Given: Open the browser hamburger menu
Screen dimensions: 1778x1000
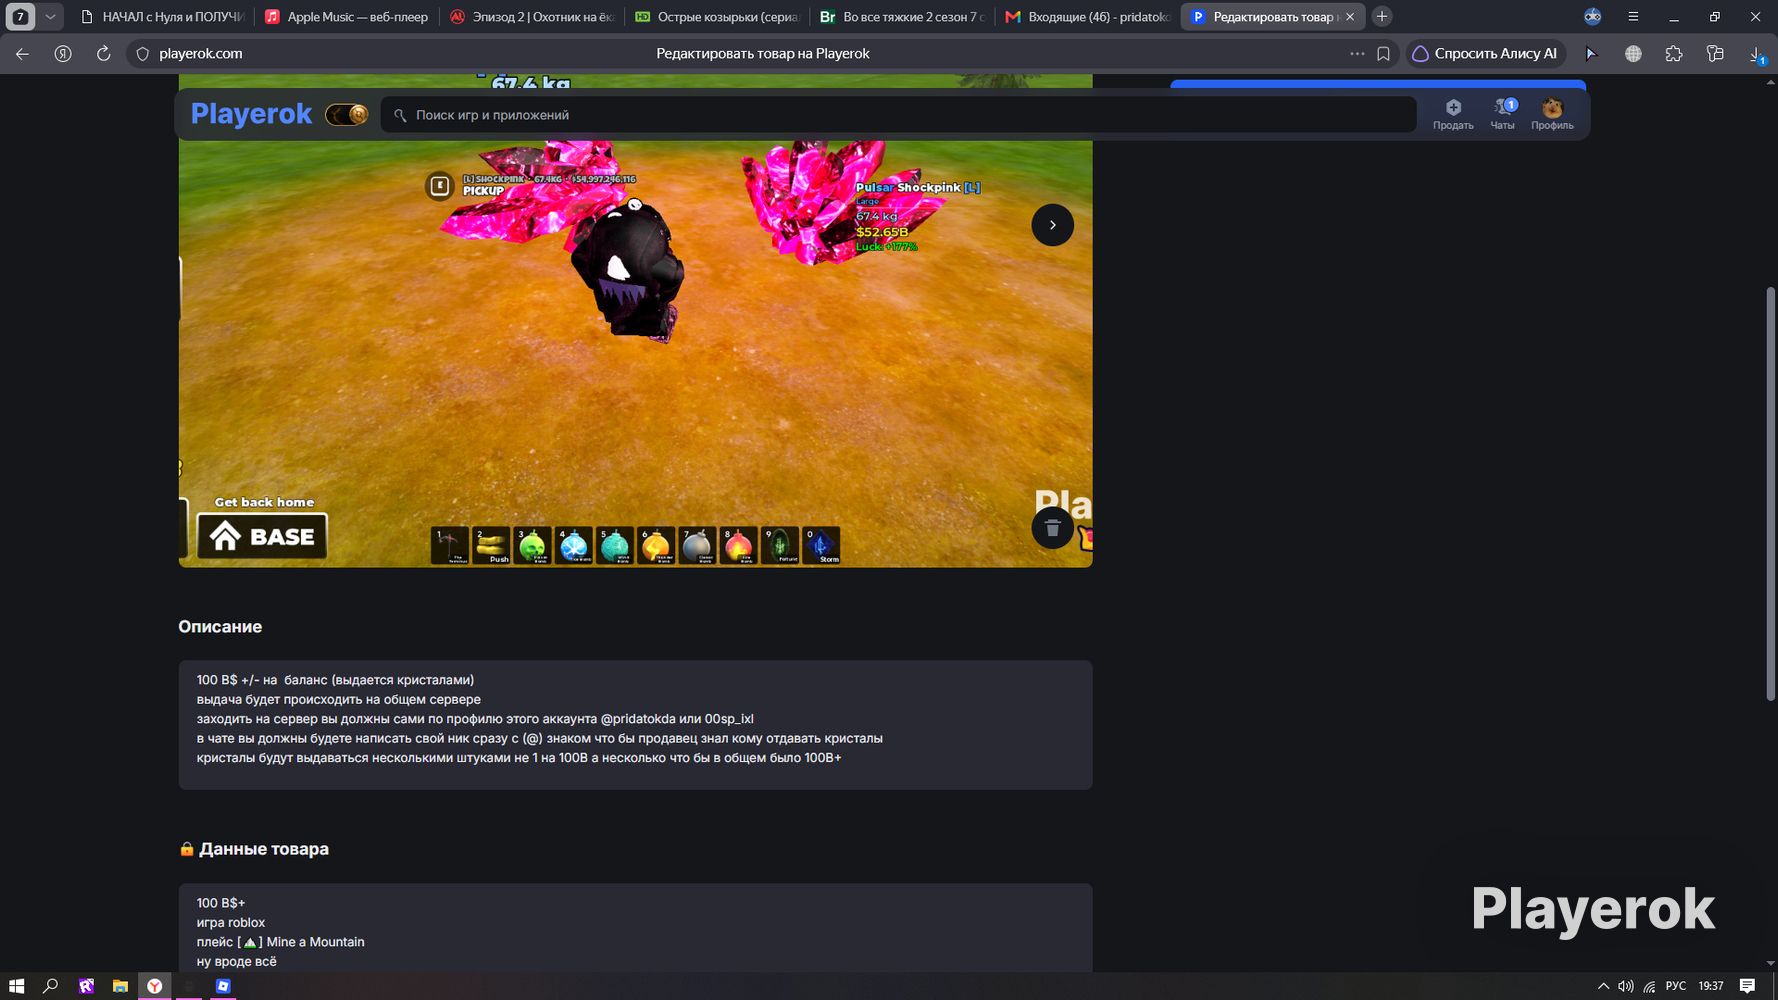Looking at the screenshot, I should (x=1633, y=17).
